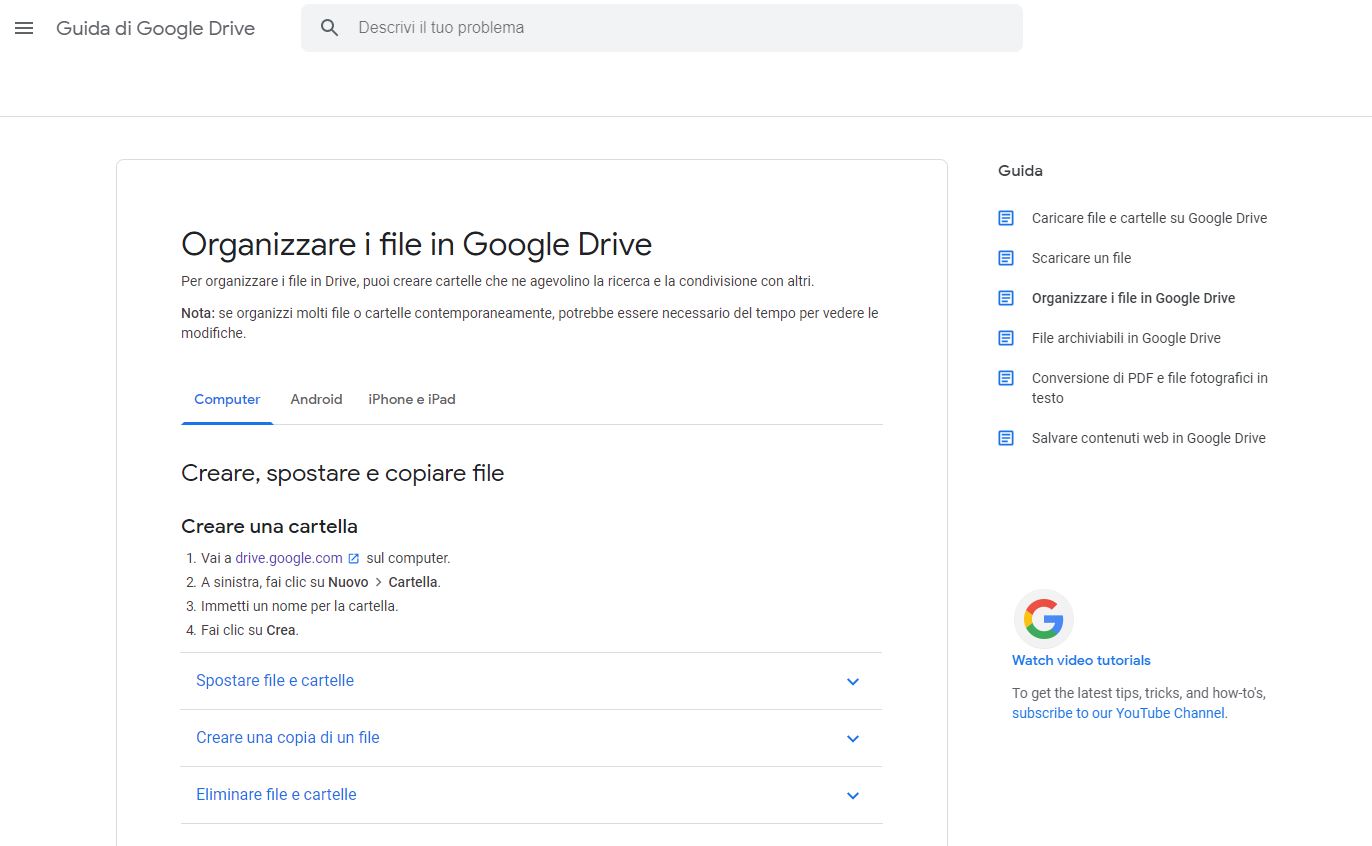
Task: Click the Creare, spostare e copiare file heading
Action: pyautogui.click(x=342, y=473)
